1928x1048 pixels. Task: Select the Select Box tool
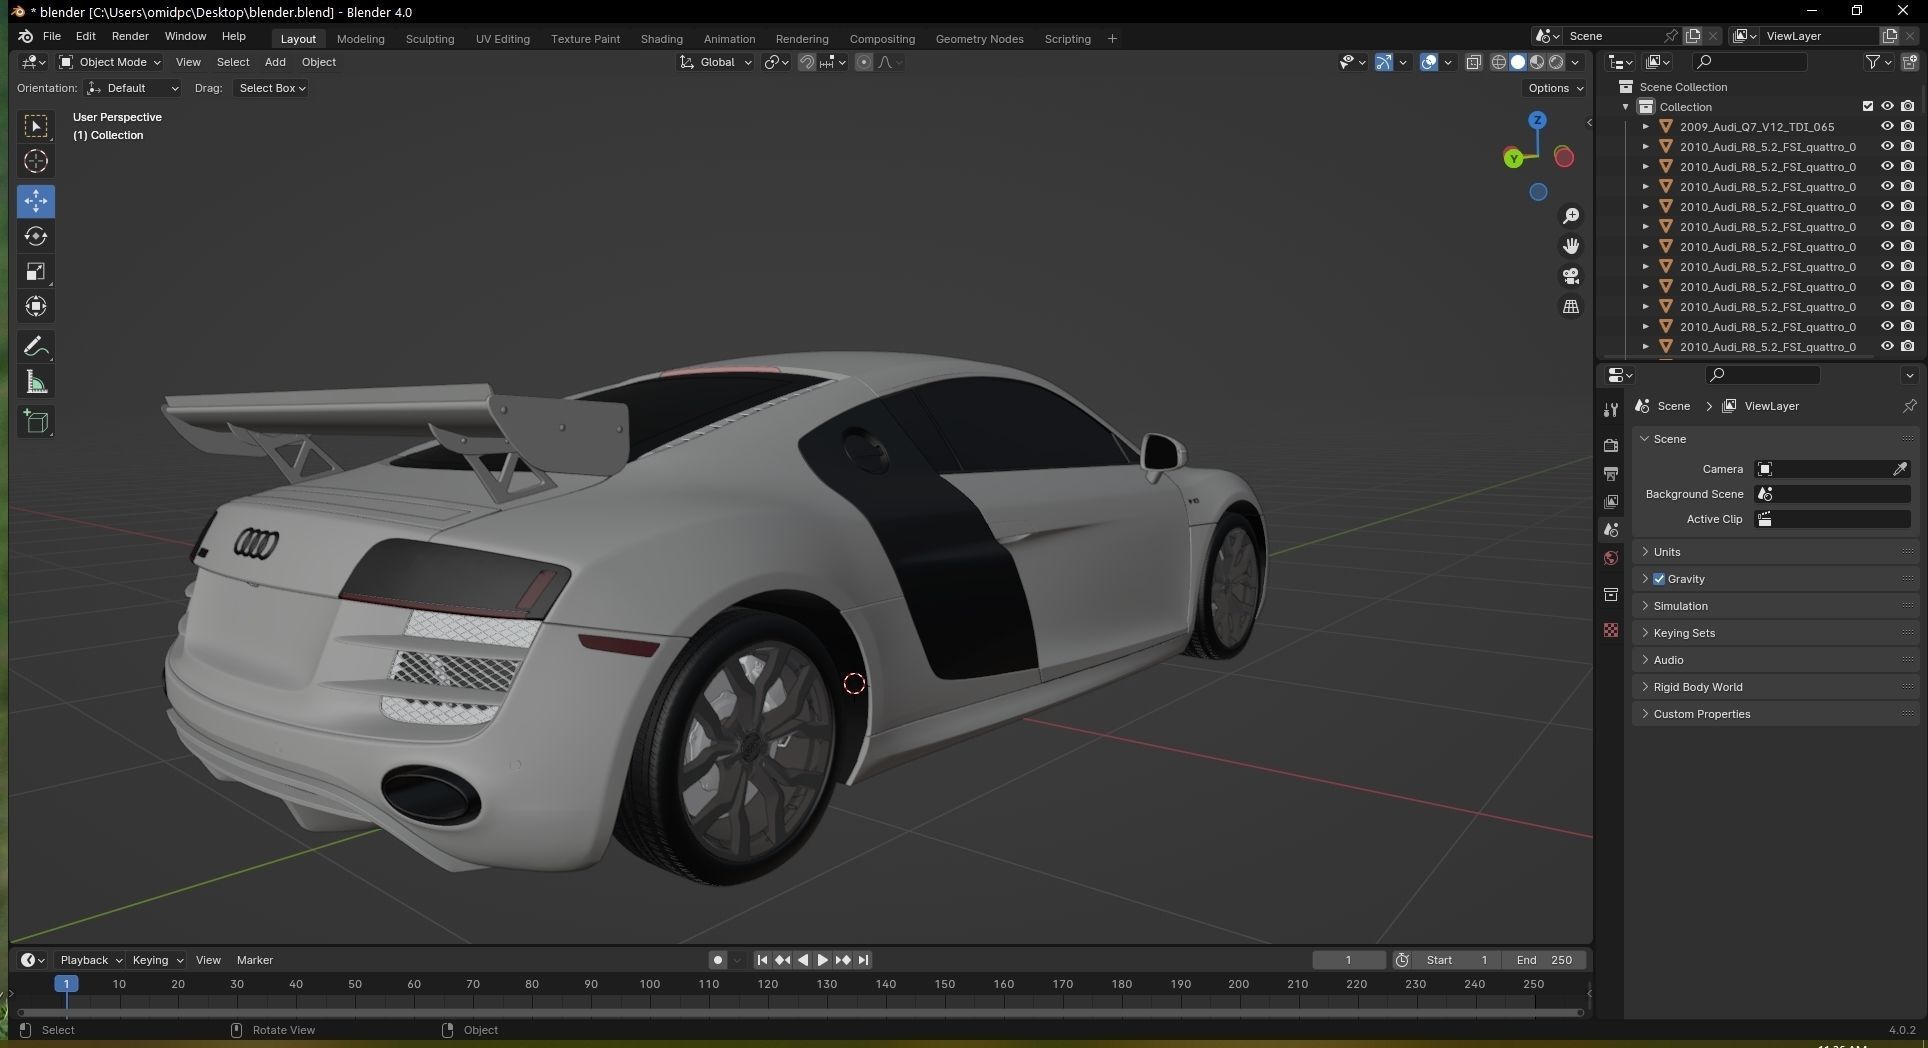coord(36,126)
